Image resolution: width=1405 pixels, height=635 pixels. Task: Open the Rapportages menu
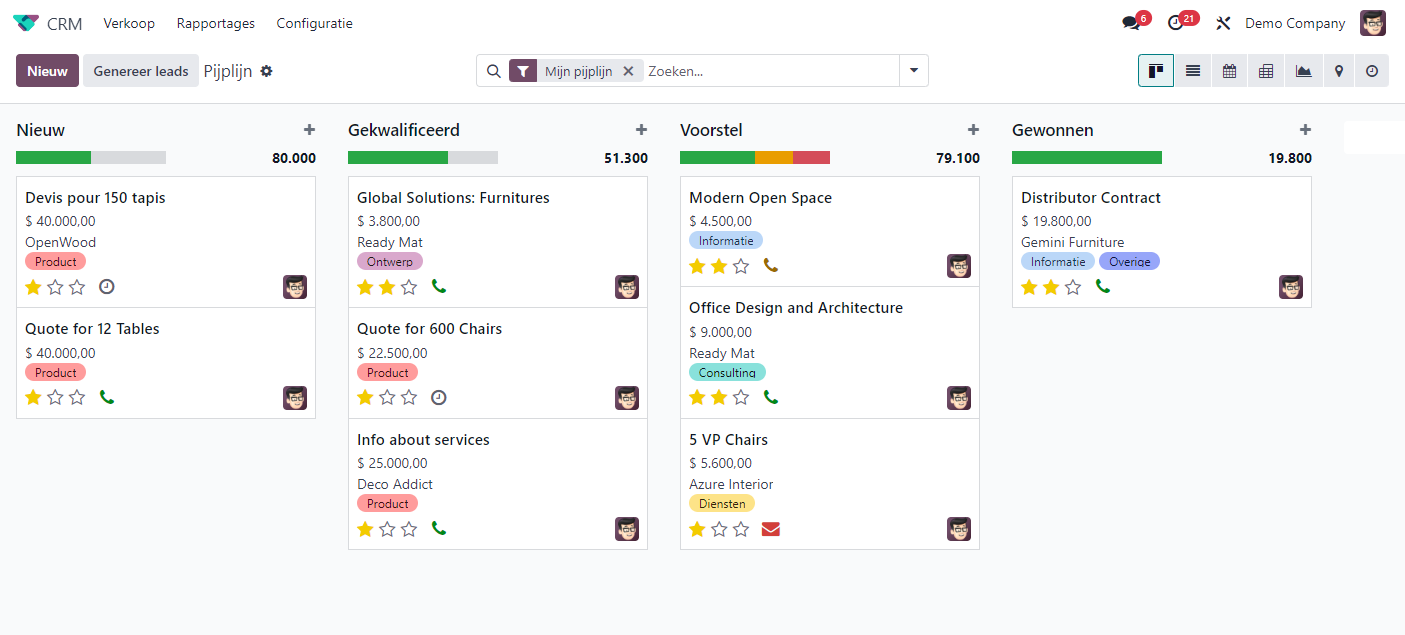pos(215,23)
